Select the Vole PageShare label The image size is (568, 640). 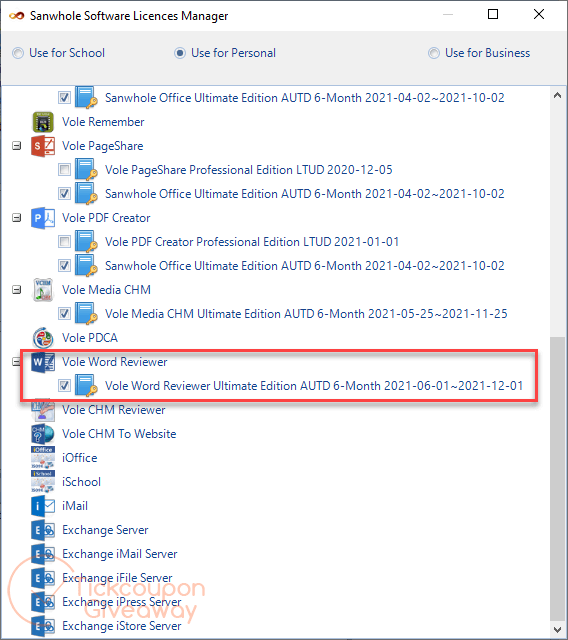coord(102,146)
